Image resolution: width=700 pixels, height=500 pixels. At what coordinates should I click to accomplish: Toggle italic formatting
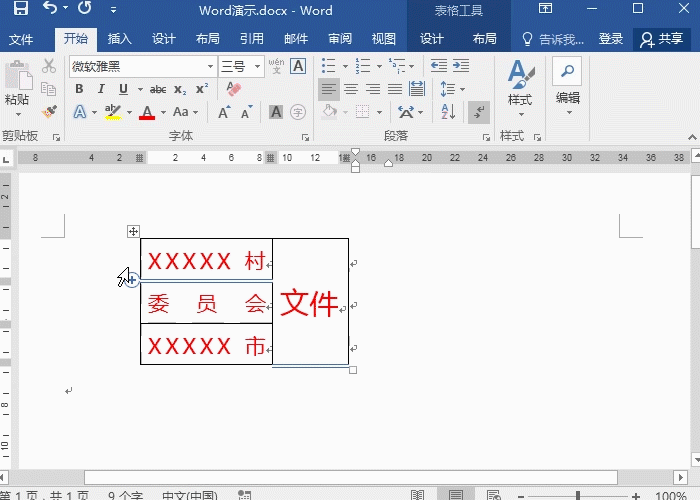[x=101, y=89]
